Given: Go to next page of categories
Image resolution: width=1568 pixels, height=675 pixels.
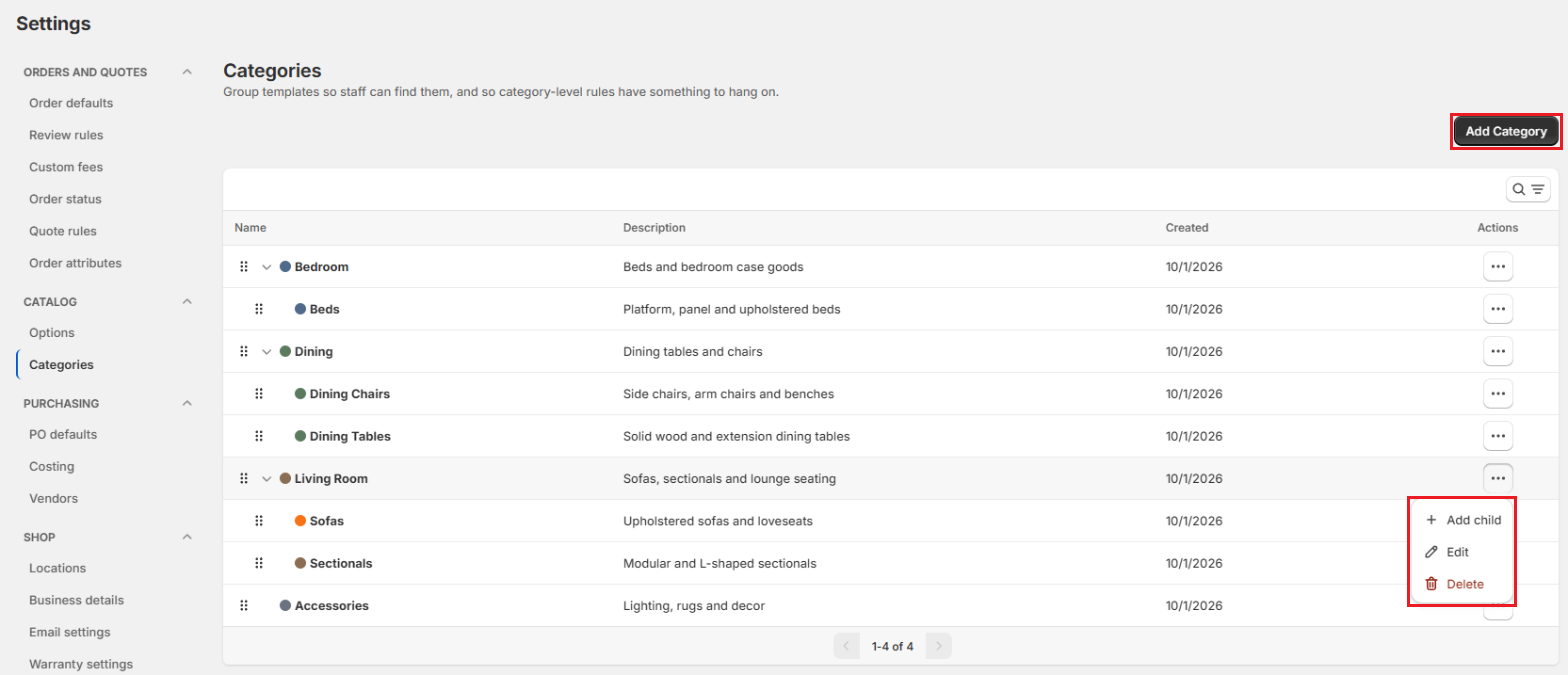Looking at the screenshot, I should [939, 646].
